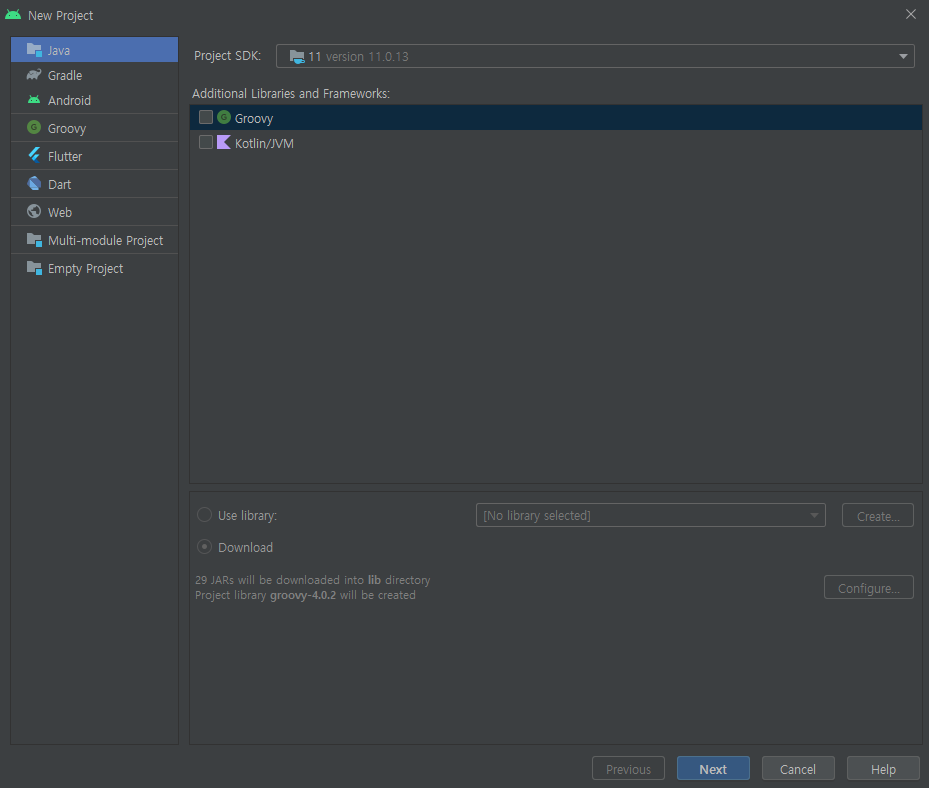Click the 'Additional Libraries and Frameworks:' label
The height and width of the screenshot is (788, 929).
[291, 94]
